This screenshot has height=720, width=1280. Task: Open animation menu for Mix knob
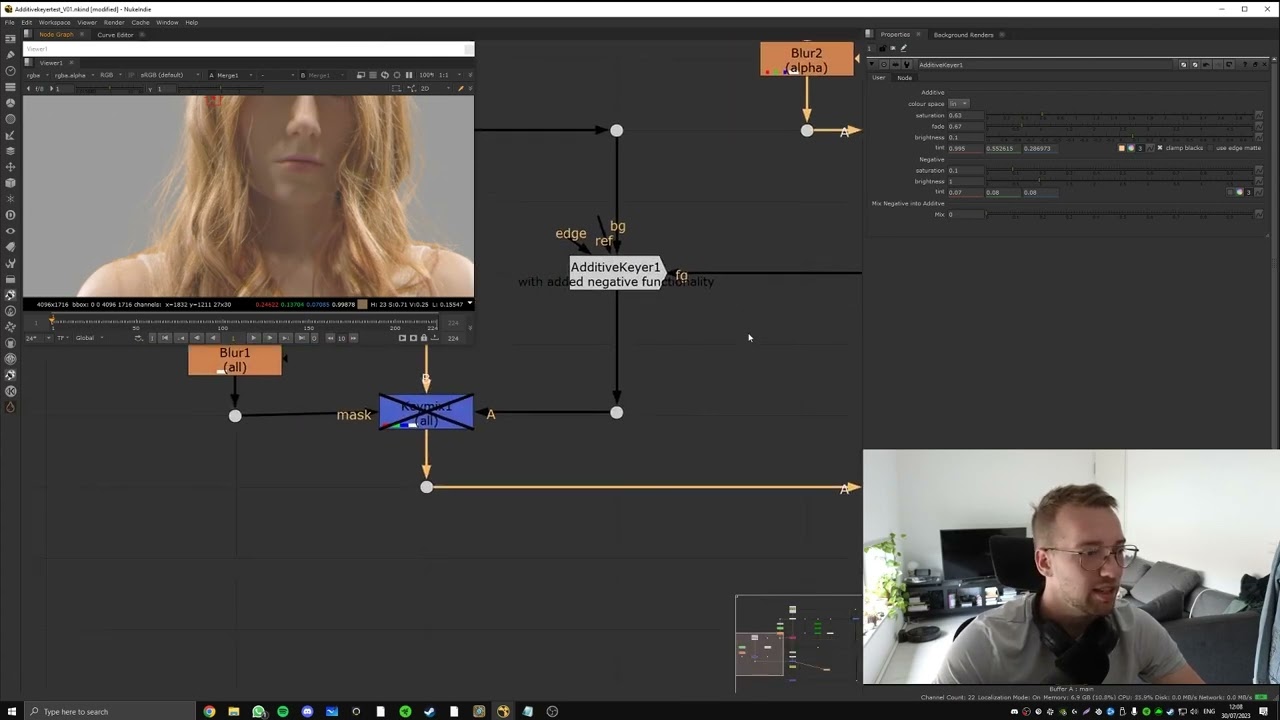(x=1259, y=214)
